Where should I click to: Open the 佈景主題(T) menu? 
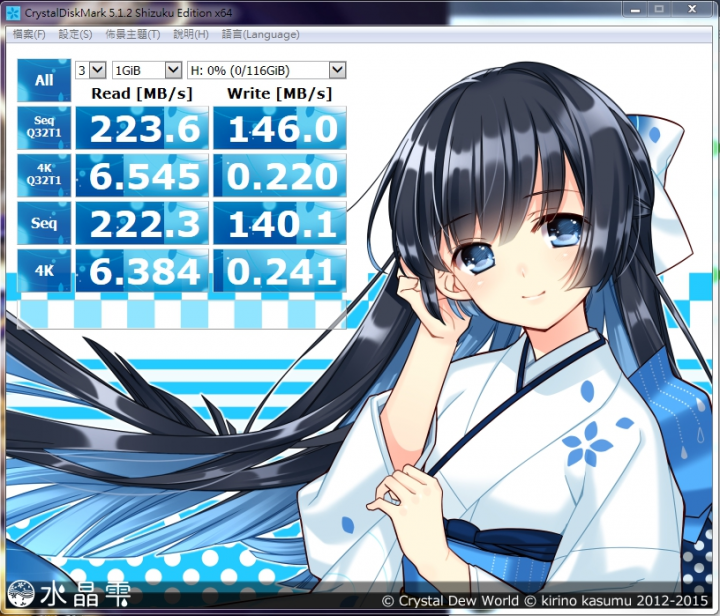click(133, 34)
